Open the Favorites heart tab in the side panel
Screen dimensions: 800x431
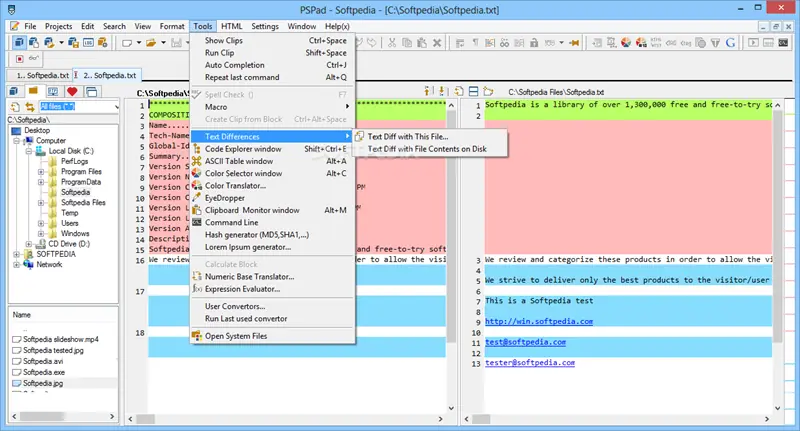coord(72,92)
